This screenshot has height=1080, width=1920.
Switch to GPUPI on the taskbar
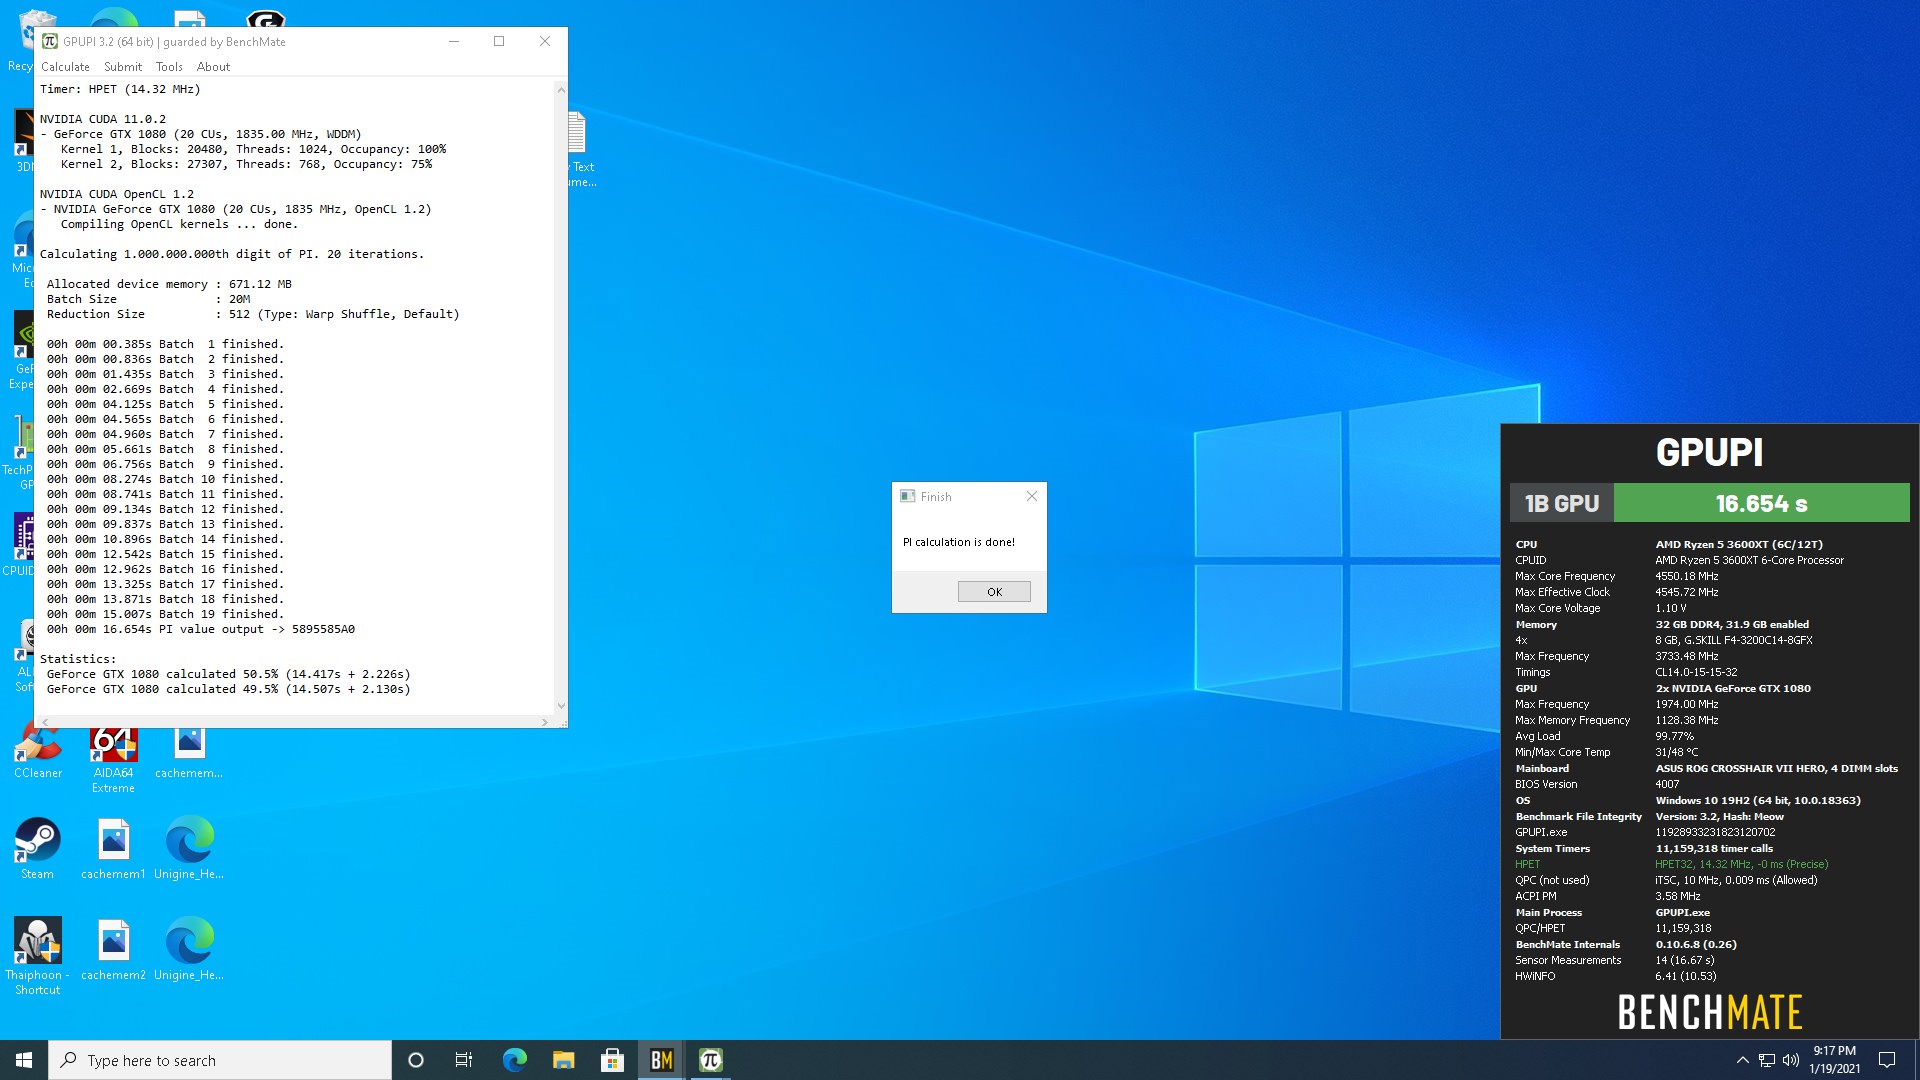710,1060
